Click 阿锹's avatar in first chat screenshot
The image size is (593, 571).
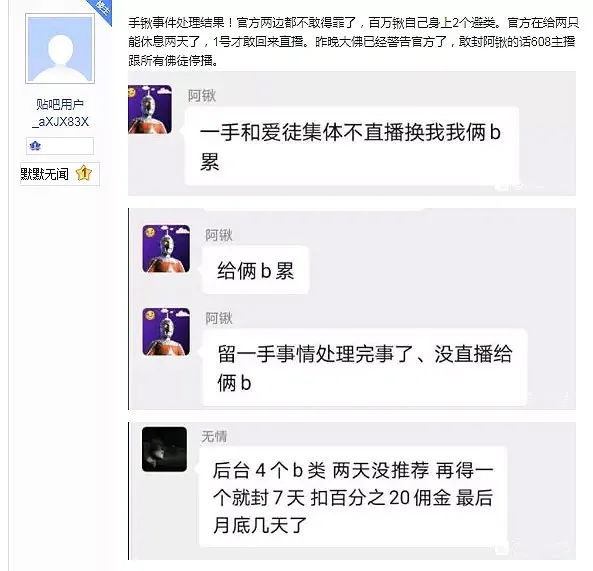(150, 110)
